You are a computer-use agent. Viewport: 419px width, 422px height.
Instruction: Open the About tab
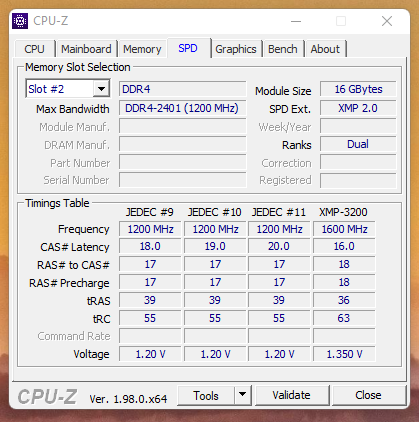click(325, 49)
